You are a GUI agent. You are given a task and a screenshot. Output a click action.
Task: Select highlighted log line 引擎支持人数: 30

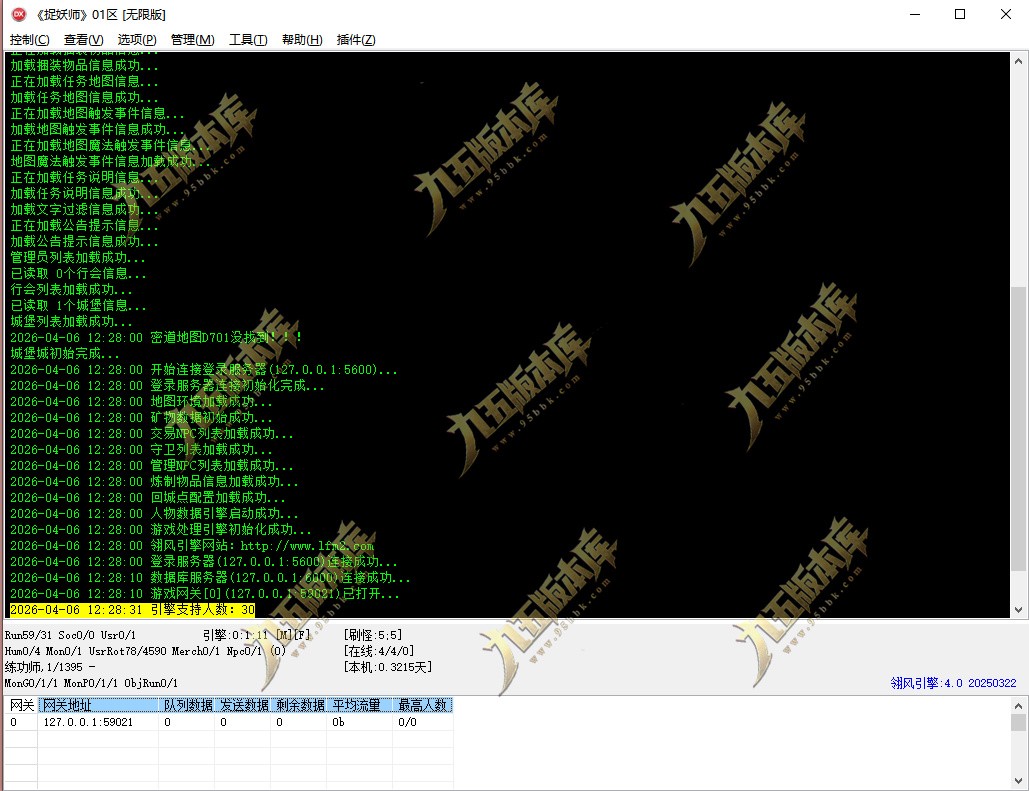[133, 610]
